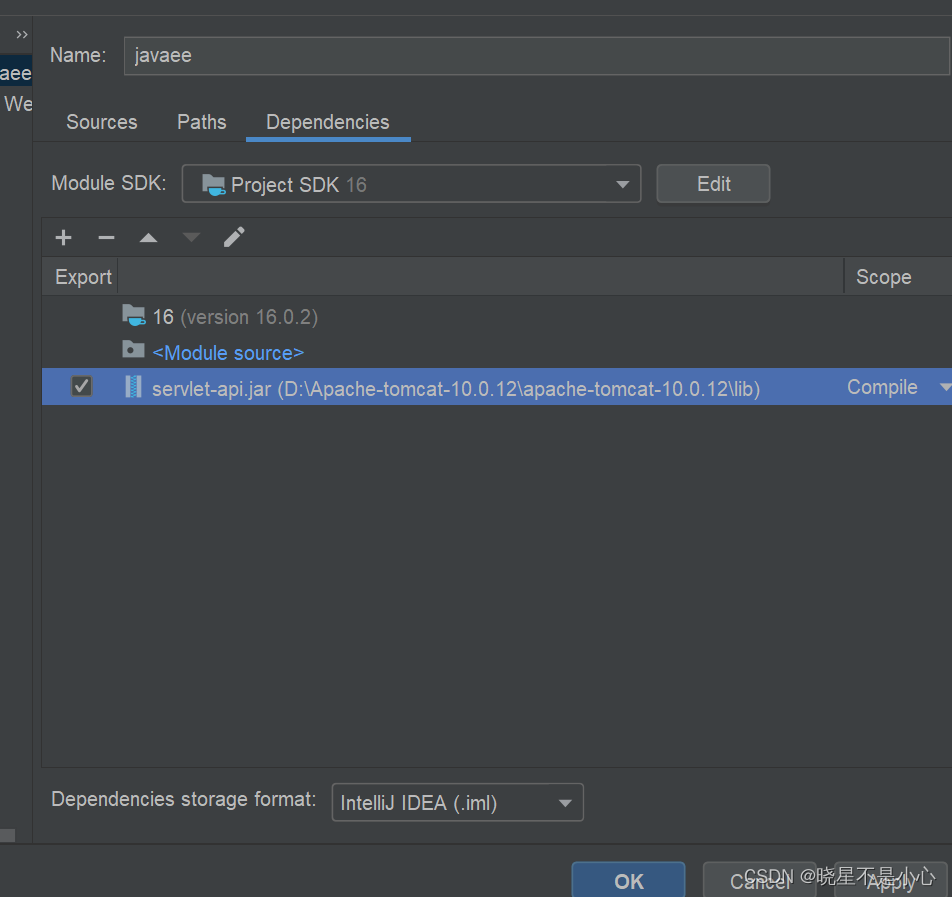Switch to the Paths tab
952x897 pixels.
tap(202, 122)
